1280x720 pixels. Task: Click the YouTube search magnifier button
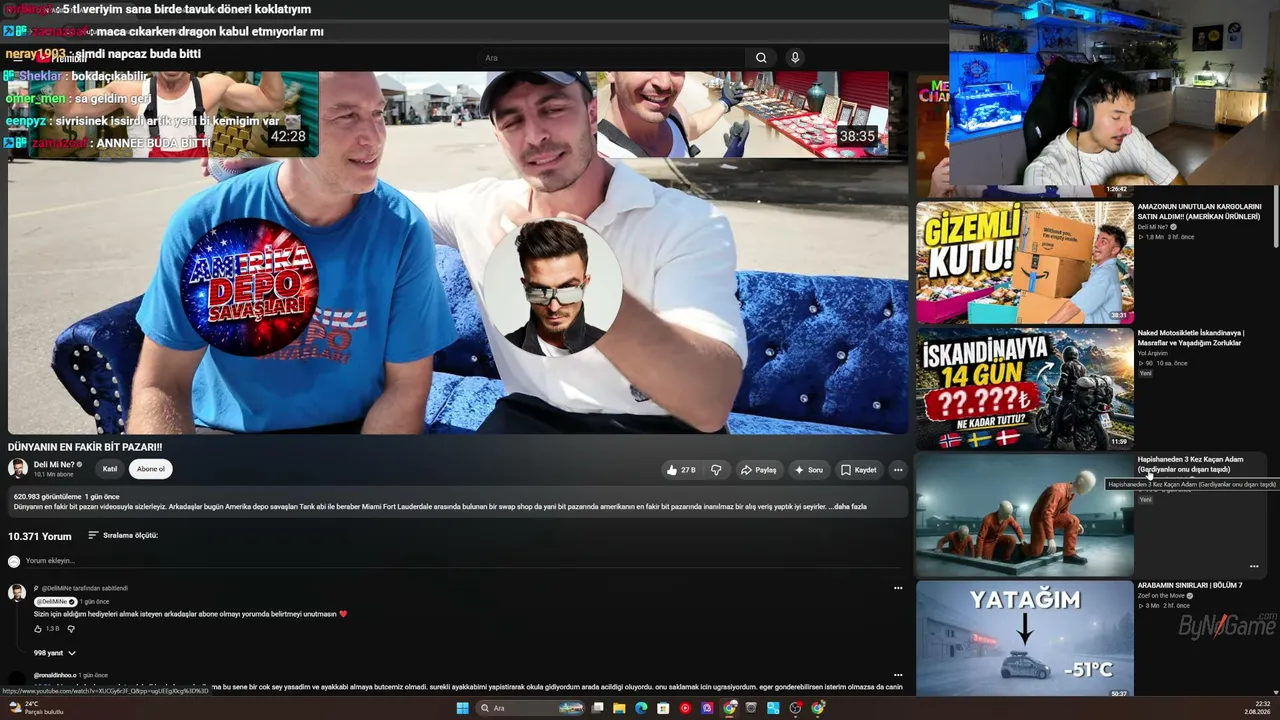tap(761, 58)
